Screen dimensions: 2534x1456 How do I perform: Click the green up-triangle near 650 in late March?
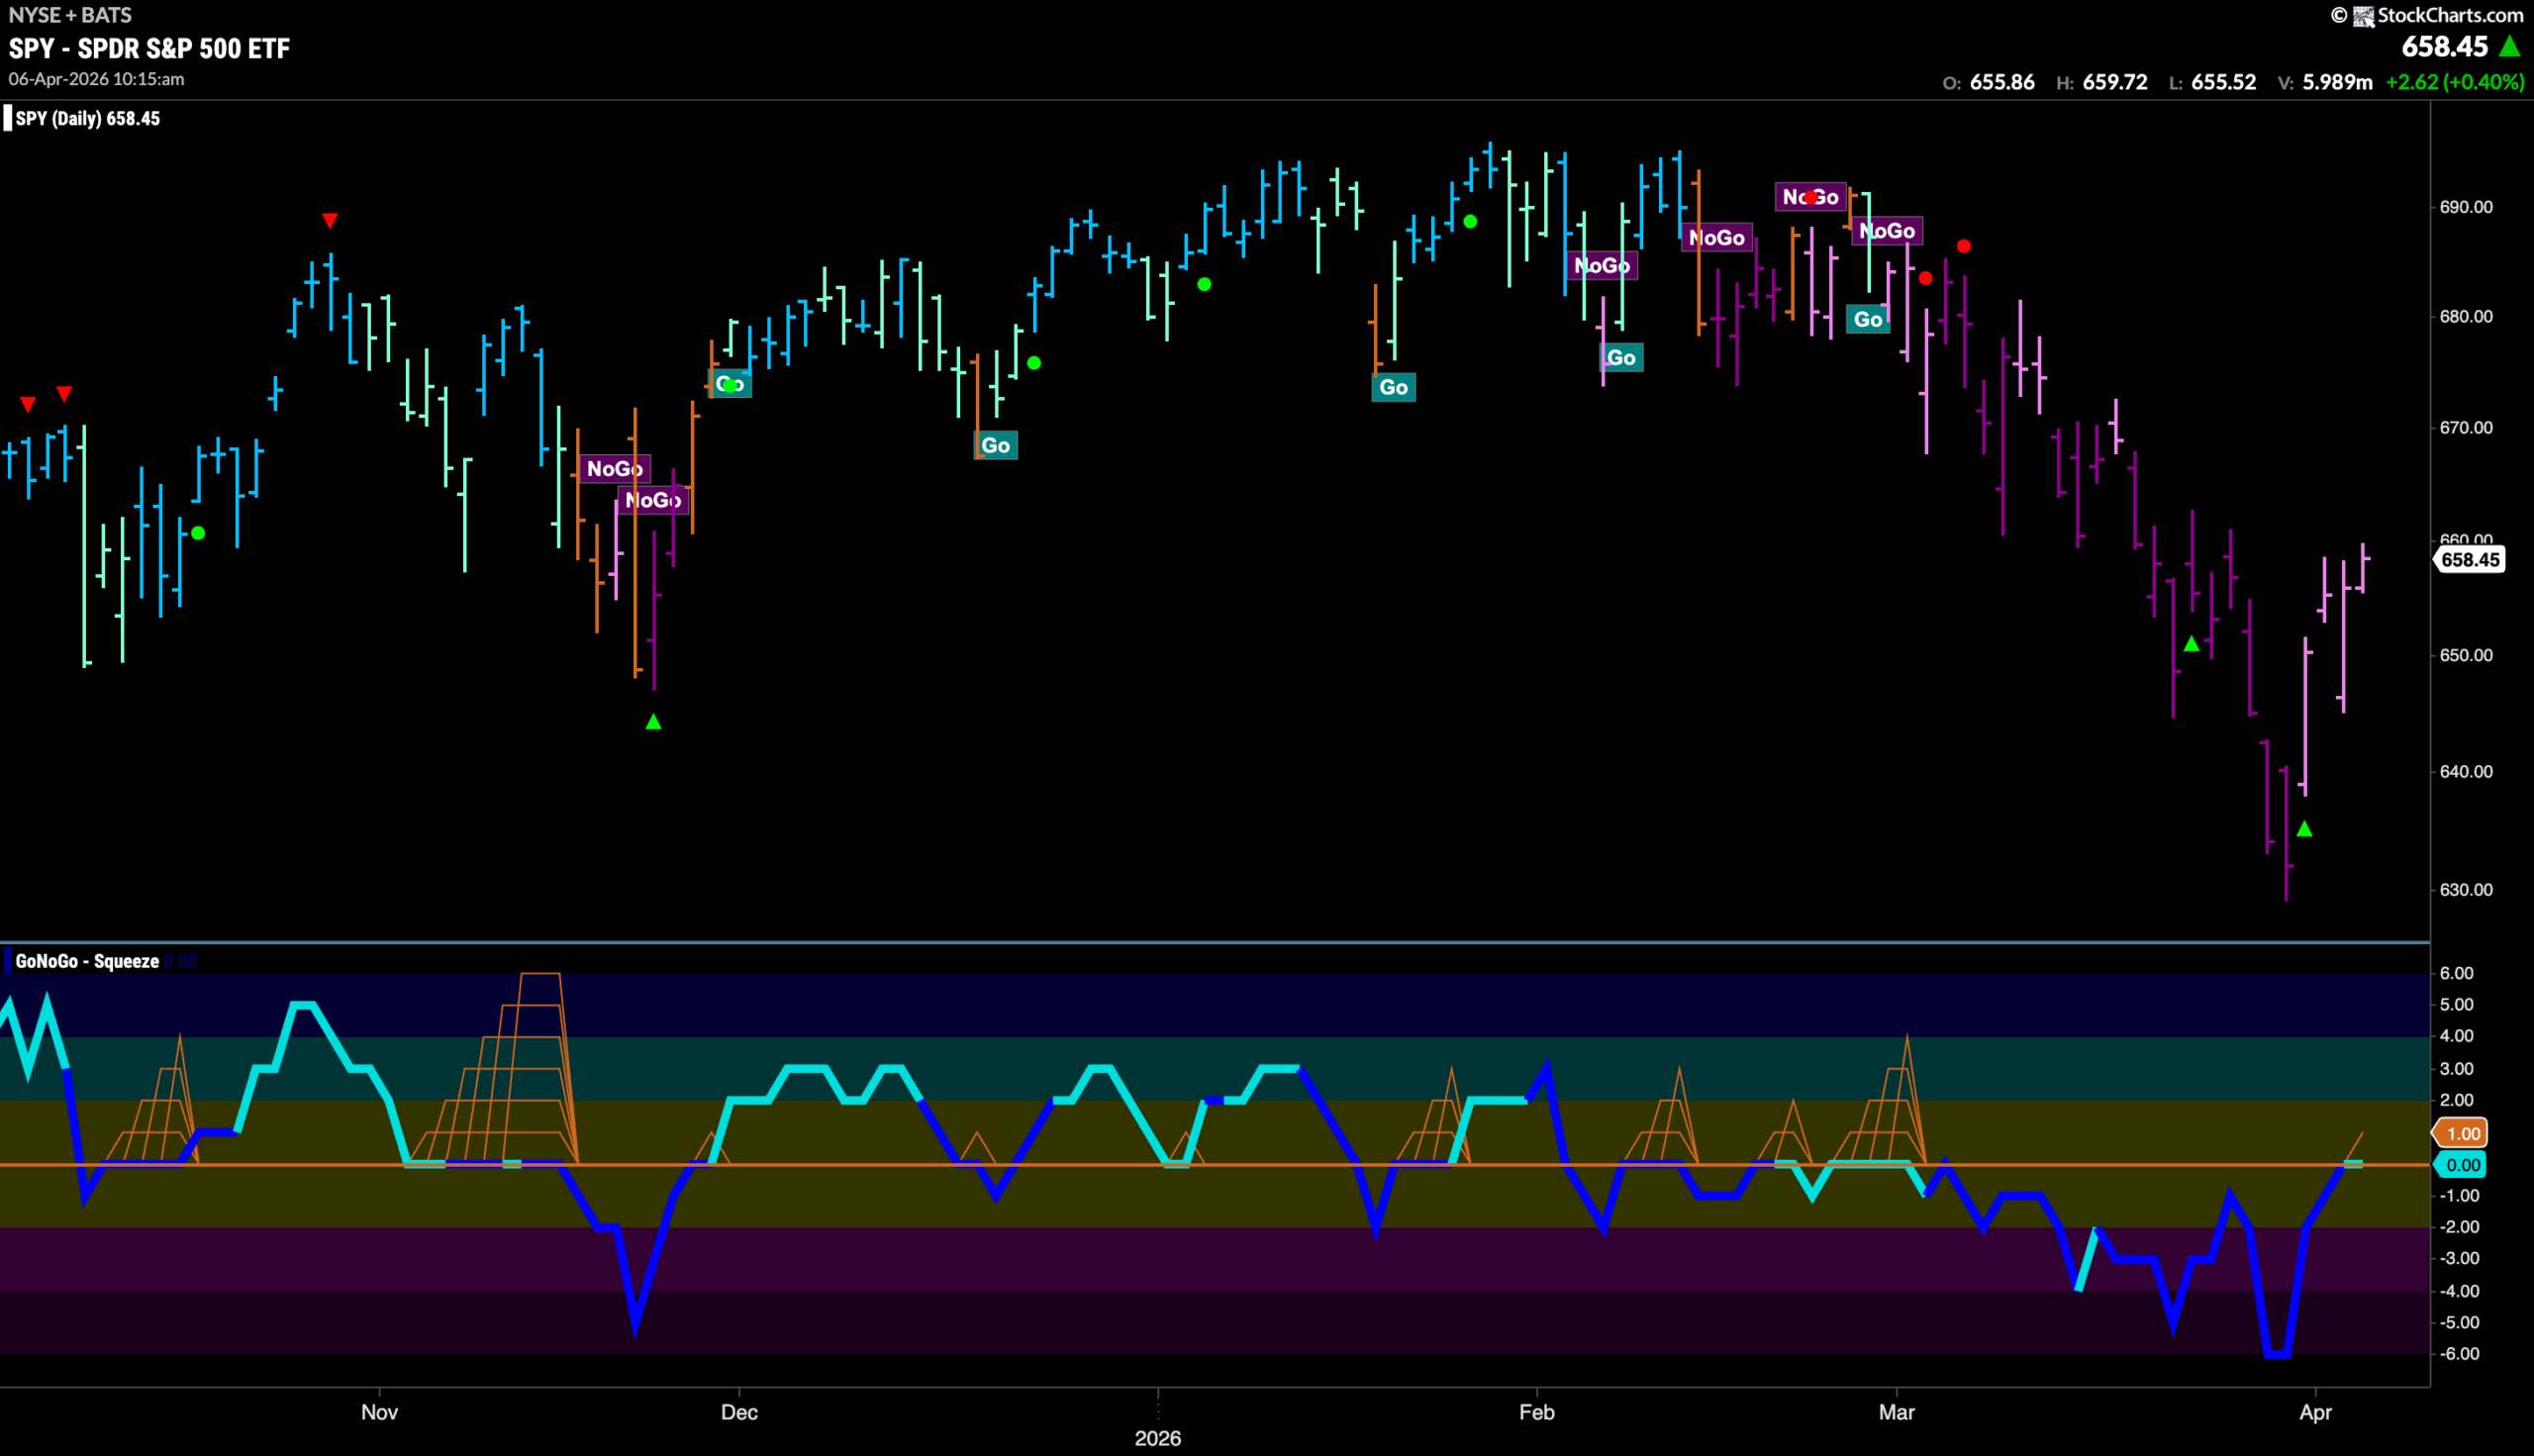coord(2191,644)
